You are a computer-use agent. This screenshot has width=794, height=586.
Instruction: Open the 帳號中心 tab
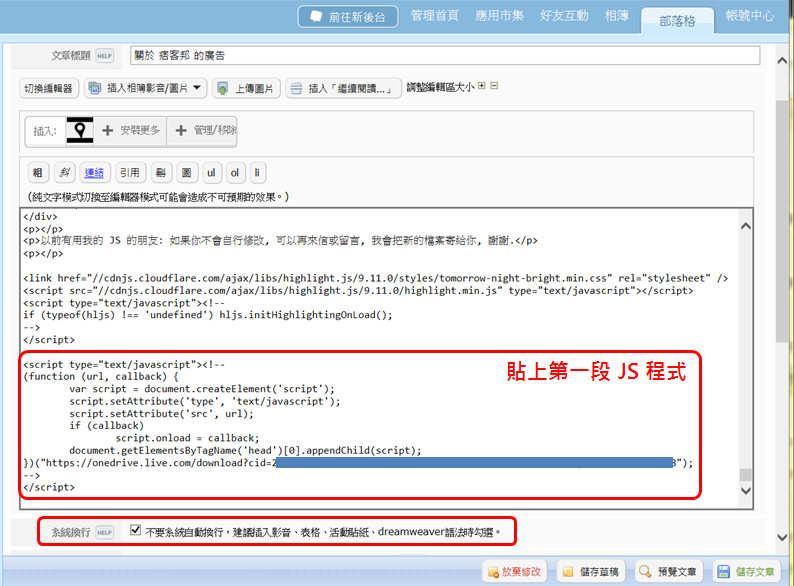750,16
